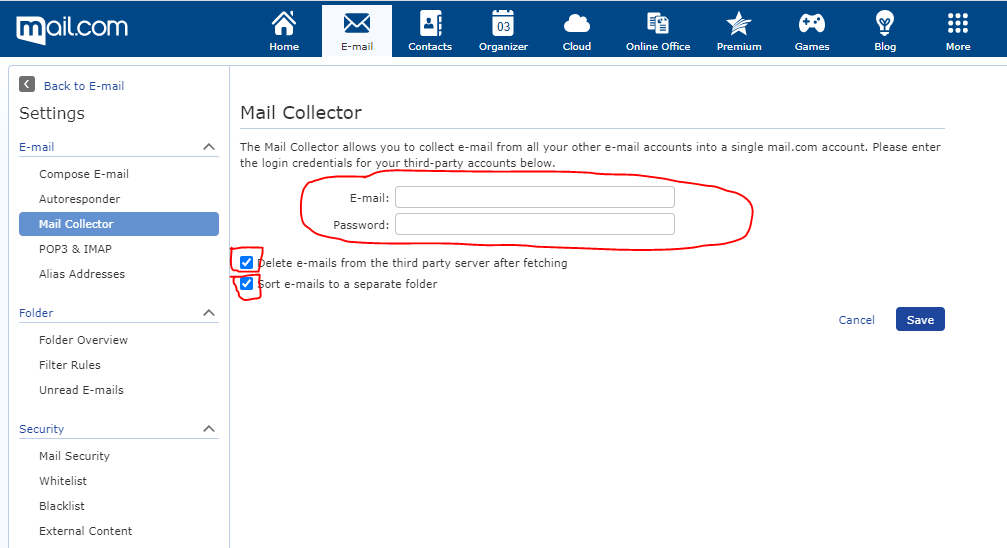Click the Settings sidebar title
This screenshot has width=1007, height=548.
(x=52, y=113)
